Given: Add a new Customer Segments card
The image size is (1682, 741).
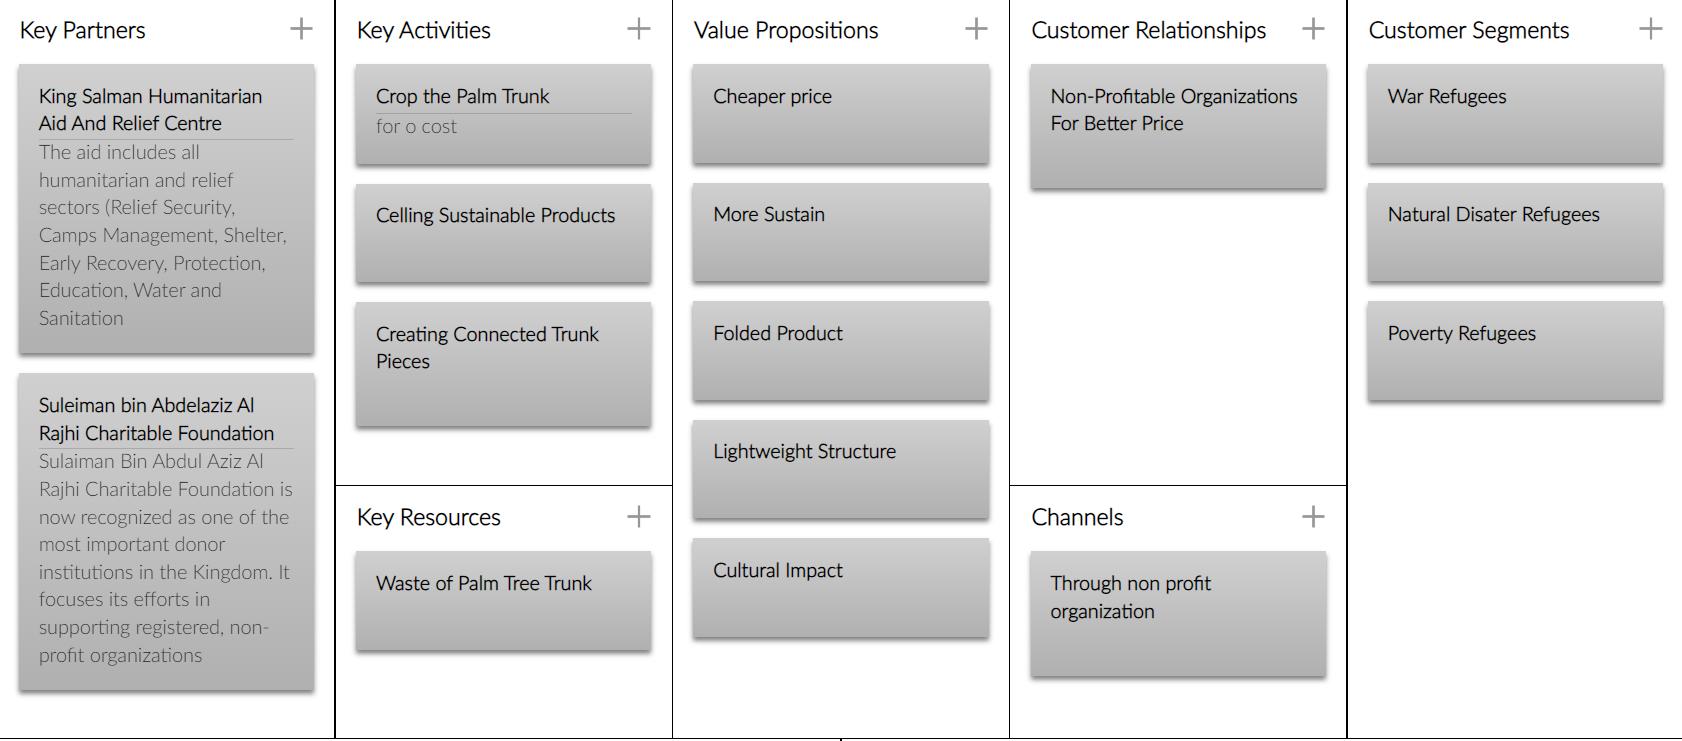Looking at the screenshot, I should [x=1650, y=29].
